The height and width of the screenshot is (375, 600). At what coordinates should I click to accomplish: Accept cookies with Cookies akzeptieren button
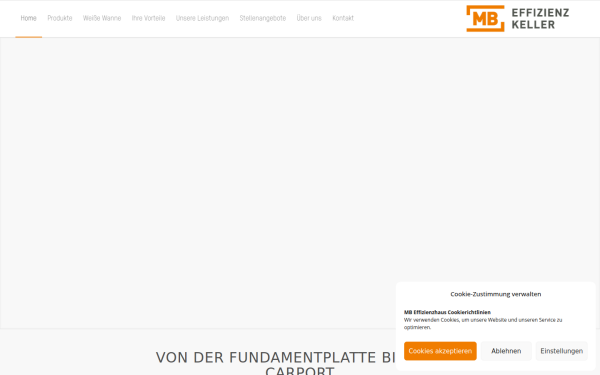click(x=440, y=351)
